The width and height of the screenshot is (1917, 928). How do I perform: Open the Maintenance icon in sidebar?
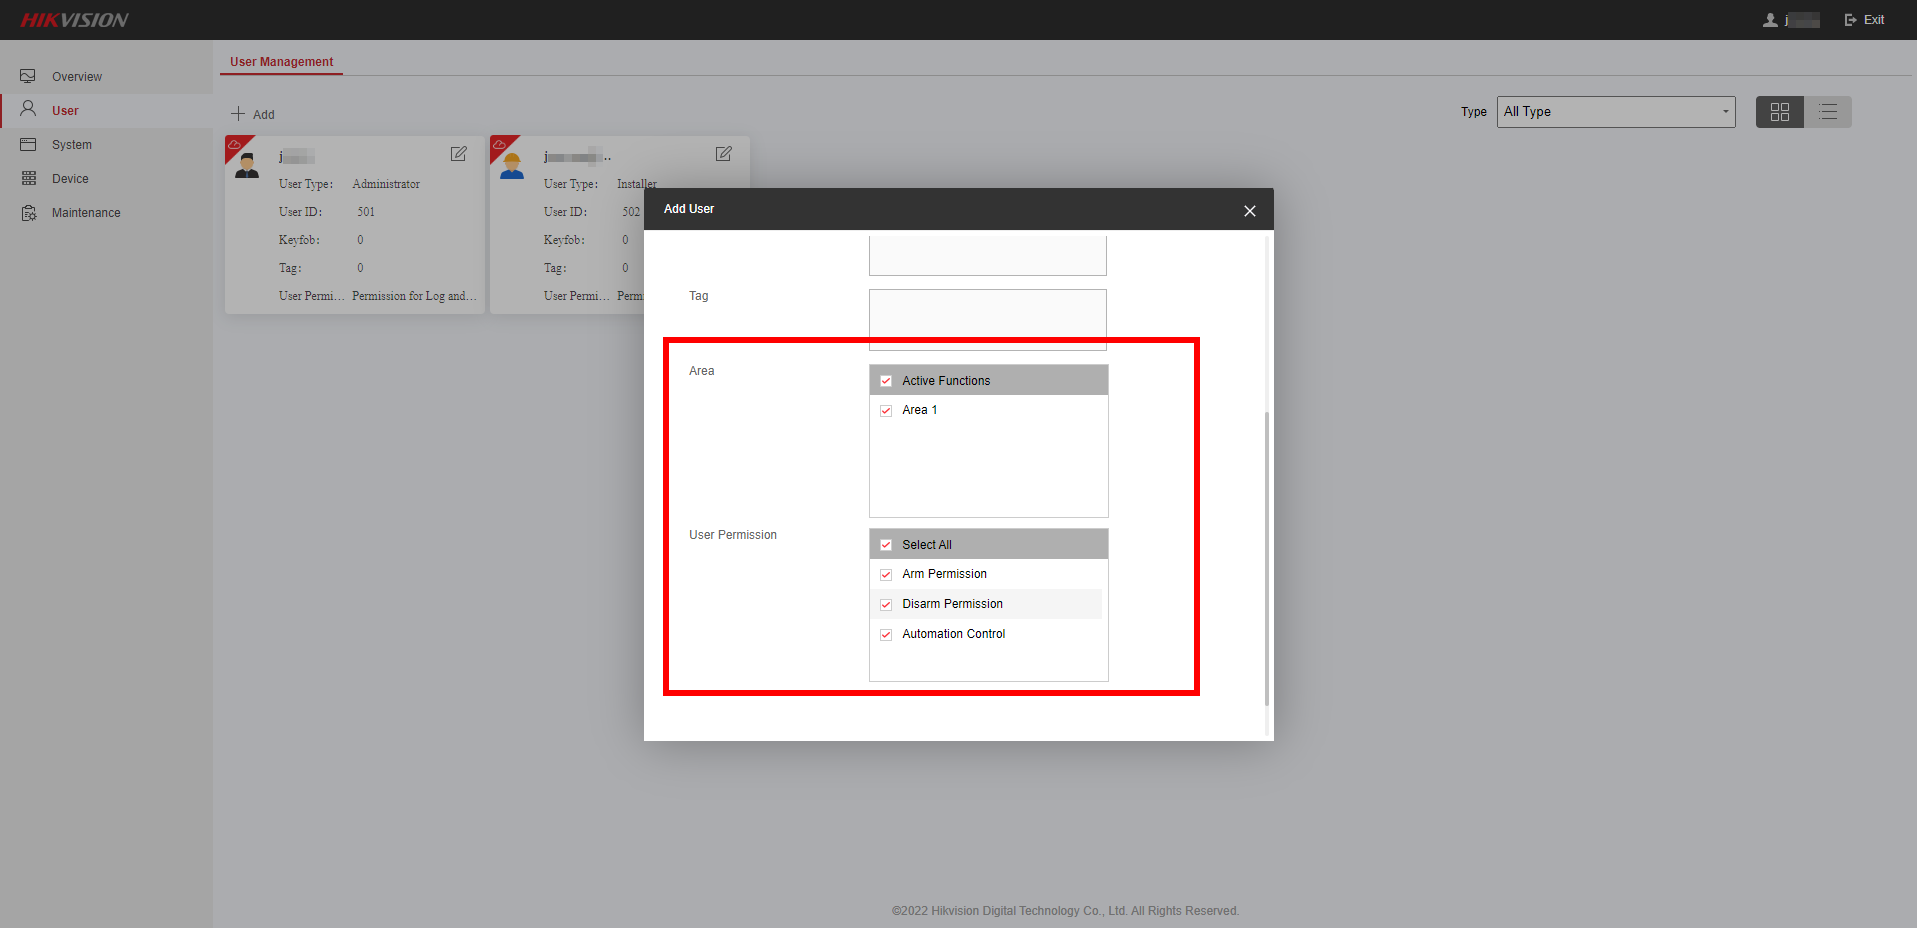[x=28, y=212]
